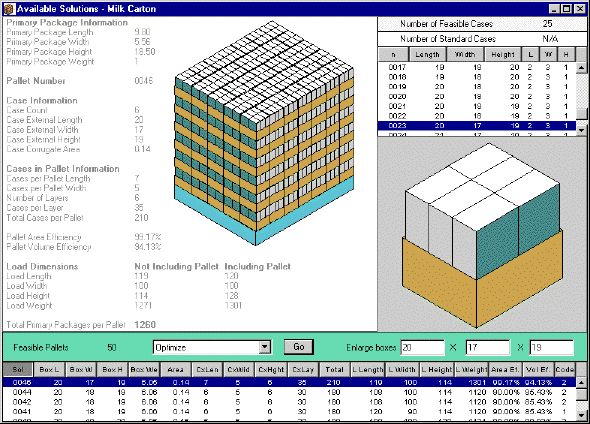Viewport: 590px width, 424px height.
Task: Click cases list scrollbar up arrow
Action: tap(581, 68)
